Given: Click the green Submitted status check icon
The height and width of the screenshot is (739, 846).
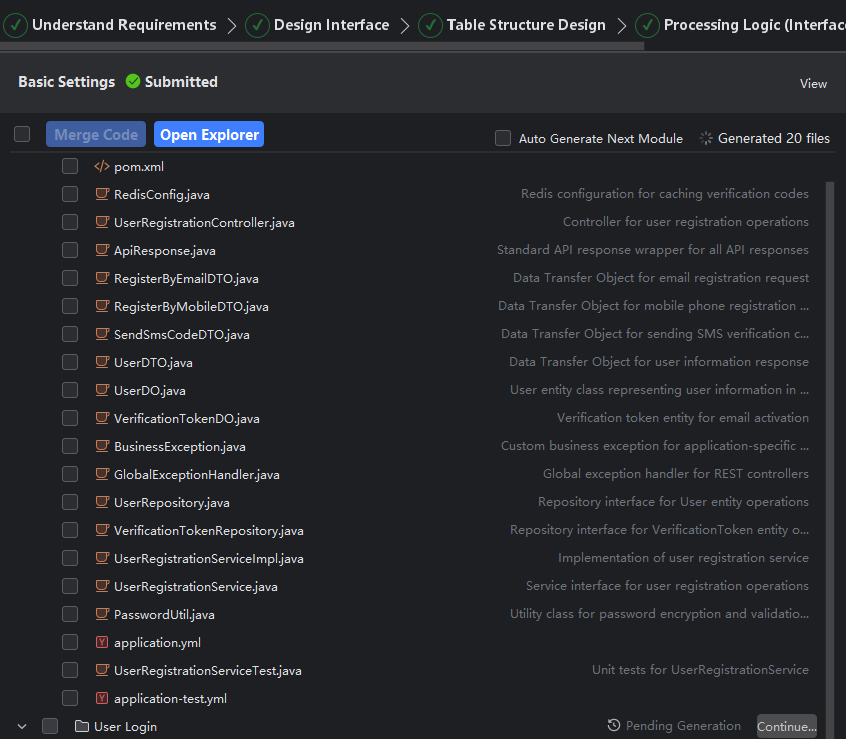Looking at the screenshot, I should point(133,82).
